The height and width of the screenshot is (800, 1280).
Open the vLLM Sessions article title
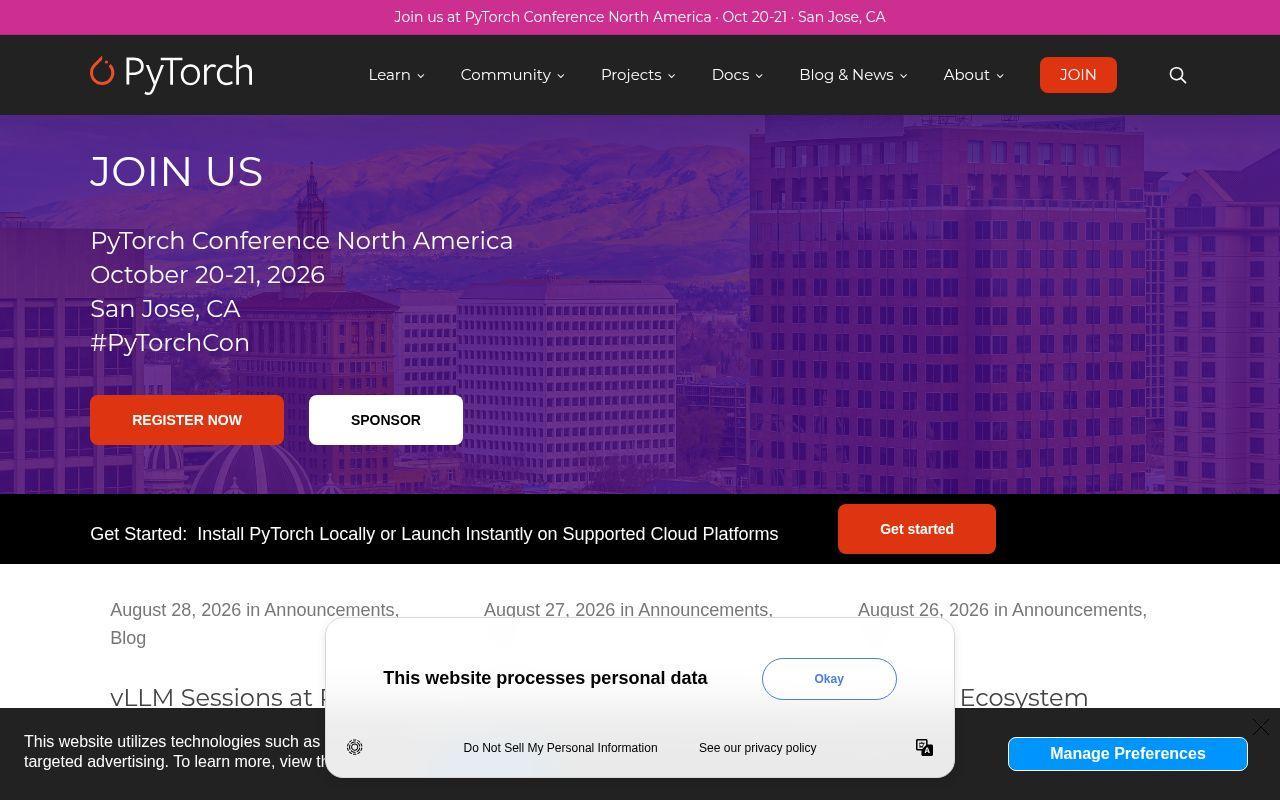tap(215, 697)
